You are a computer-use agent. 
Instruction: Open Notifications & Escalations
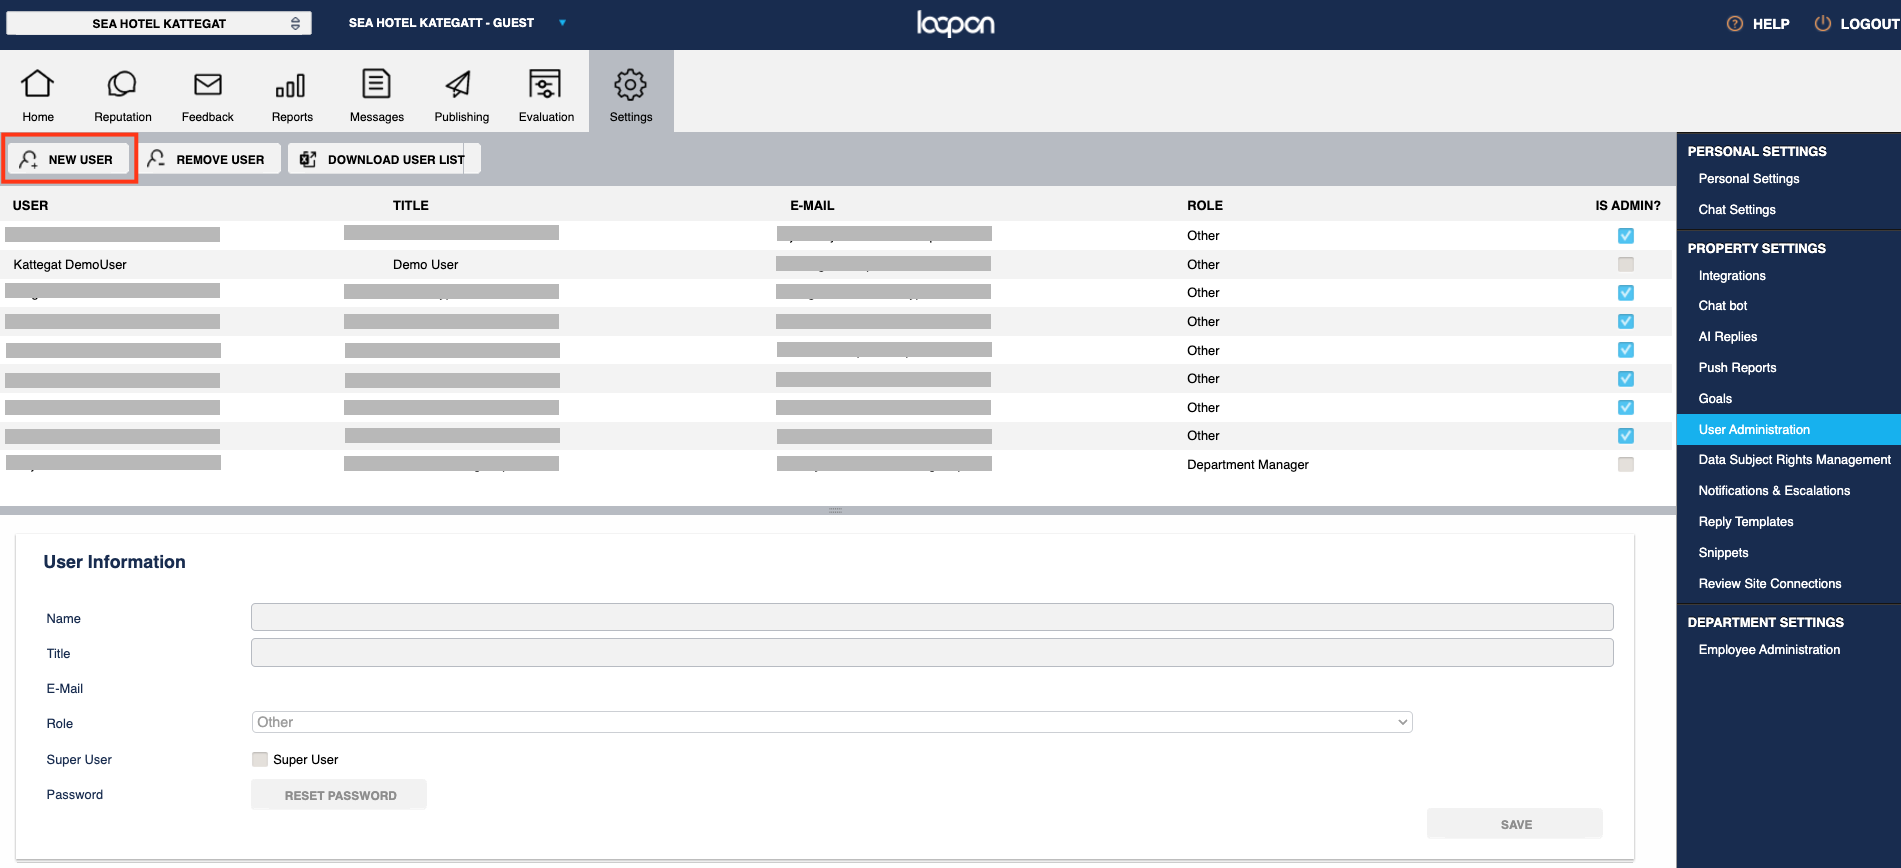pyautogui.click(x=1774, y=491)
